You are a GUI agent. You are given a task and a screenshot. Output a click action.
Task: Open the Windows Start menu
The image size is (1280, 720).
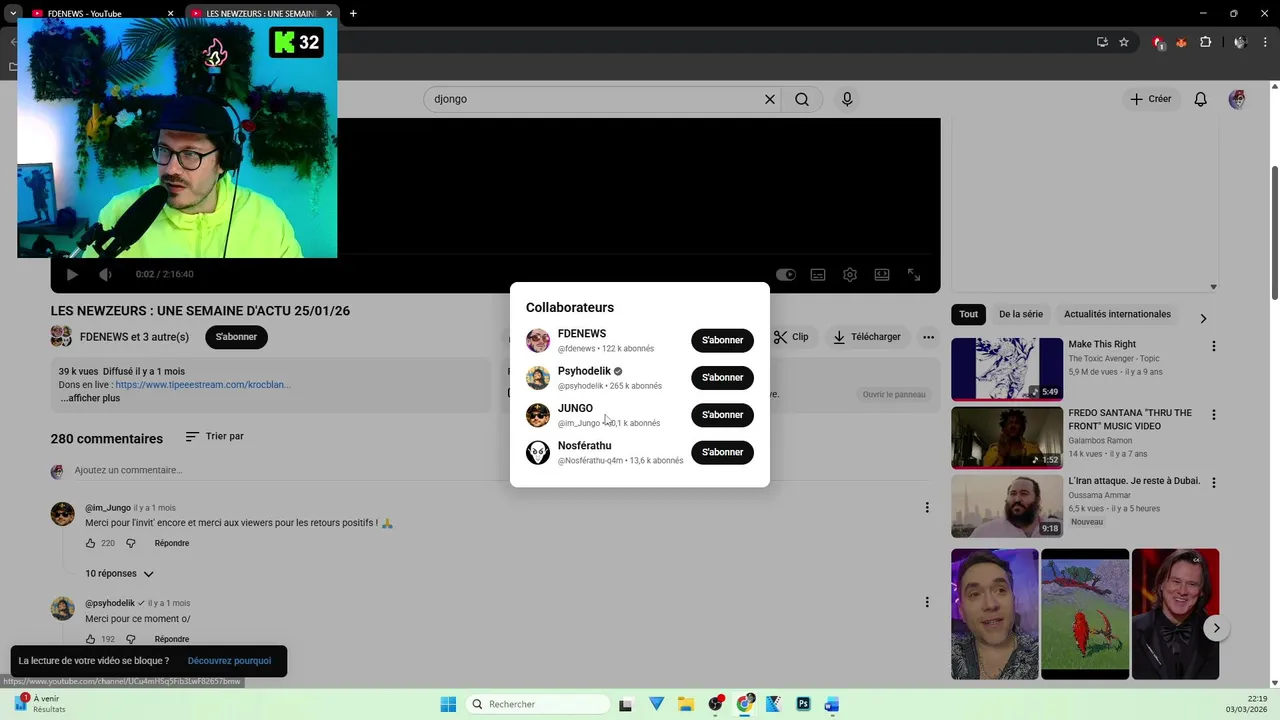448,704
